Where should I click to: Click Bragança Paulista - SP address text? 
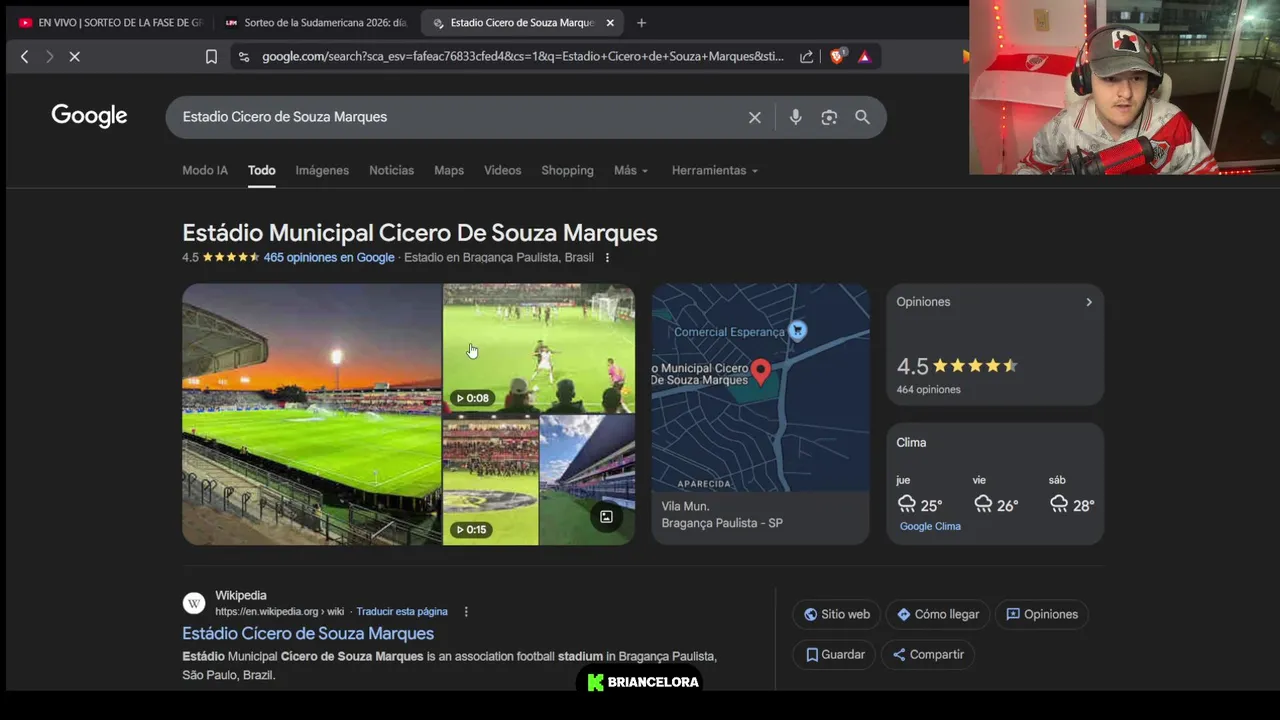click(722, 523)
